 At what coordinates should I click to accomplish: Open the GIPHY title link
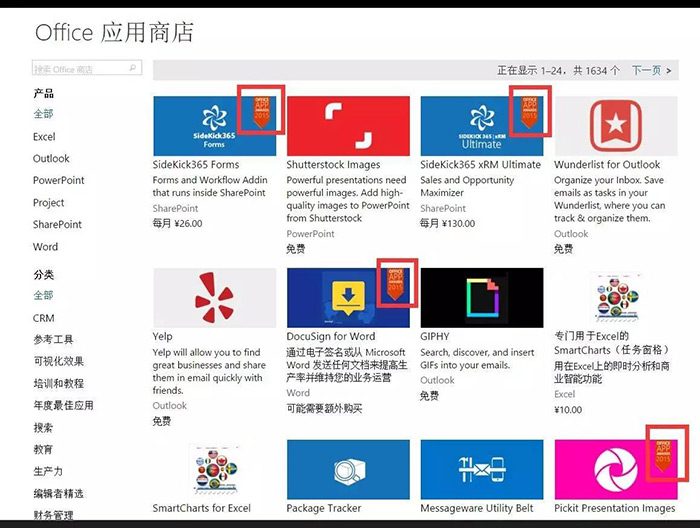pyautogui.click(x=434, y=337)
